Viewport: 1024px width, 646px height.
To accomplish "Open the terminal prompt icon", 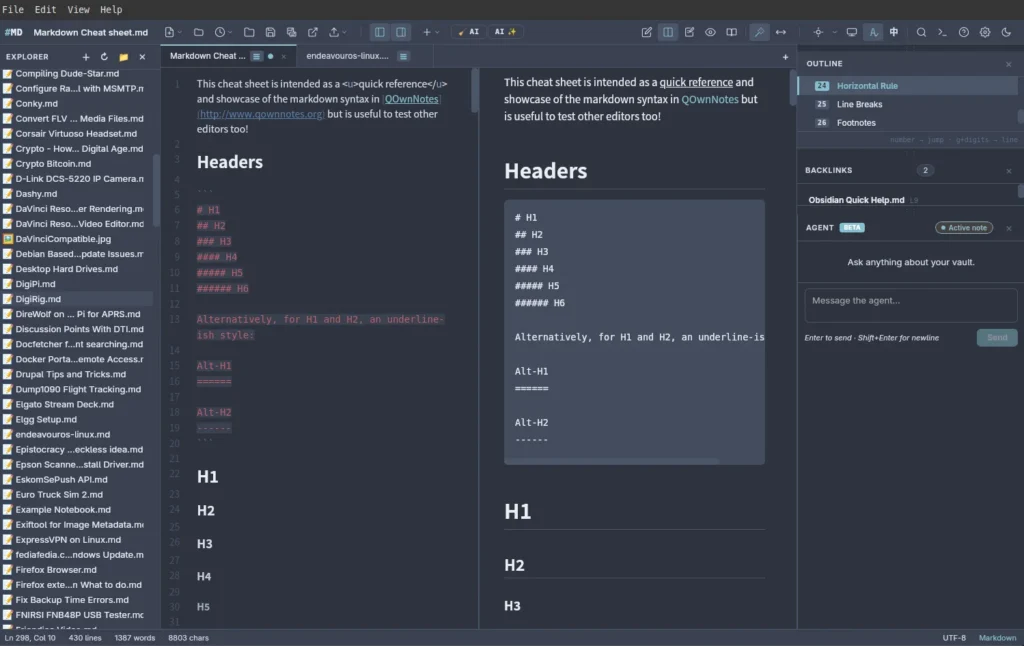I will (x=942, y=32).
